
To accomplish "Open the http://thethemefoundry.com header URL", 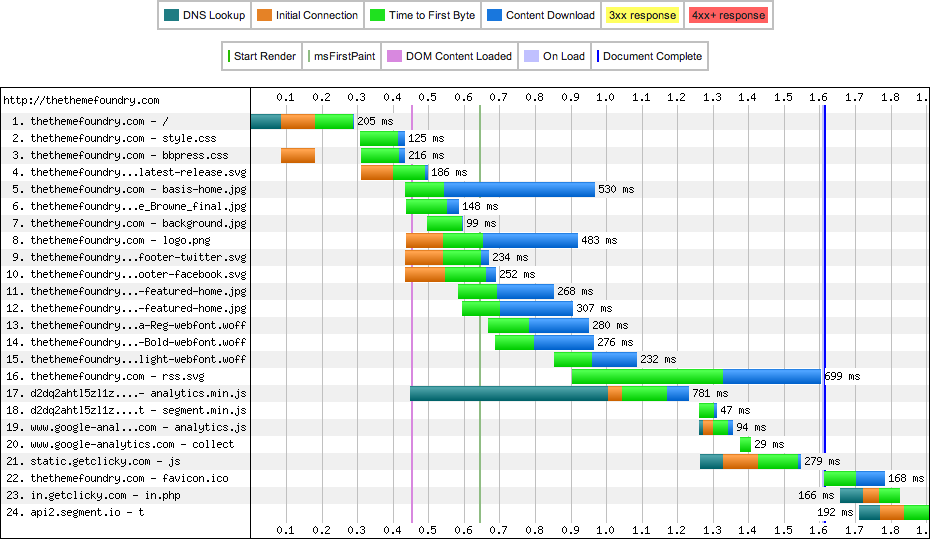I will tap(81, 100).
